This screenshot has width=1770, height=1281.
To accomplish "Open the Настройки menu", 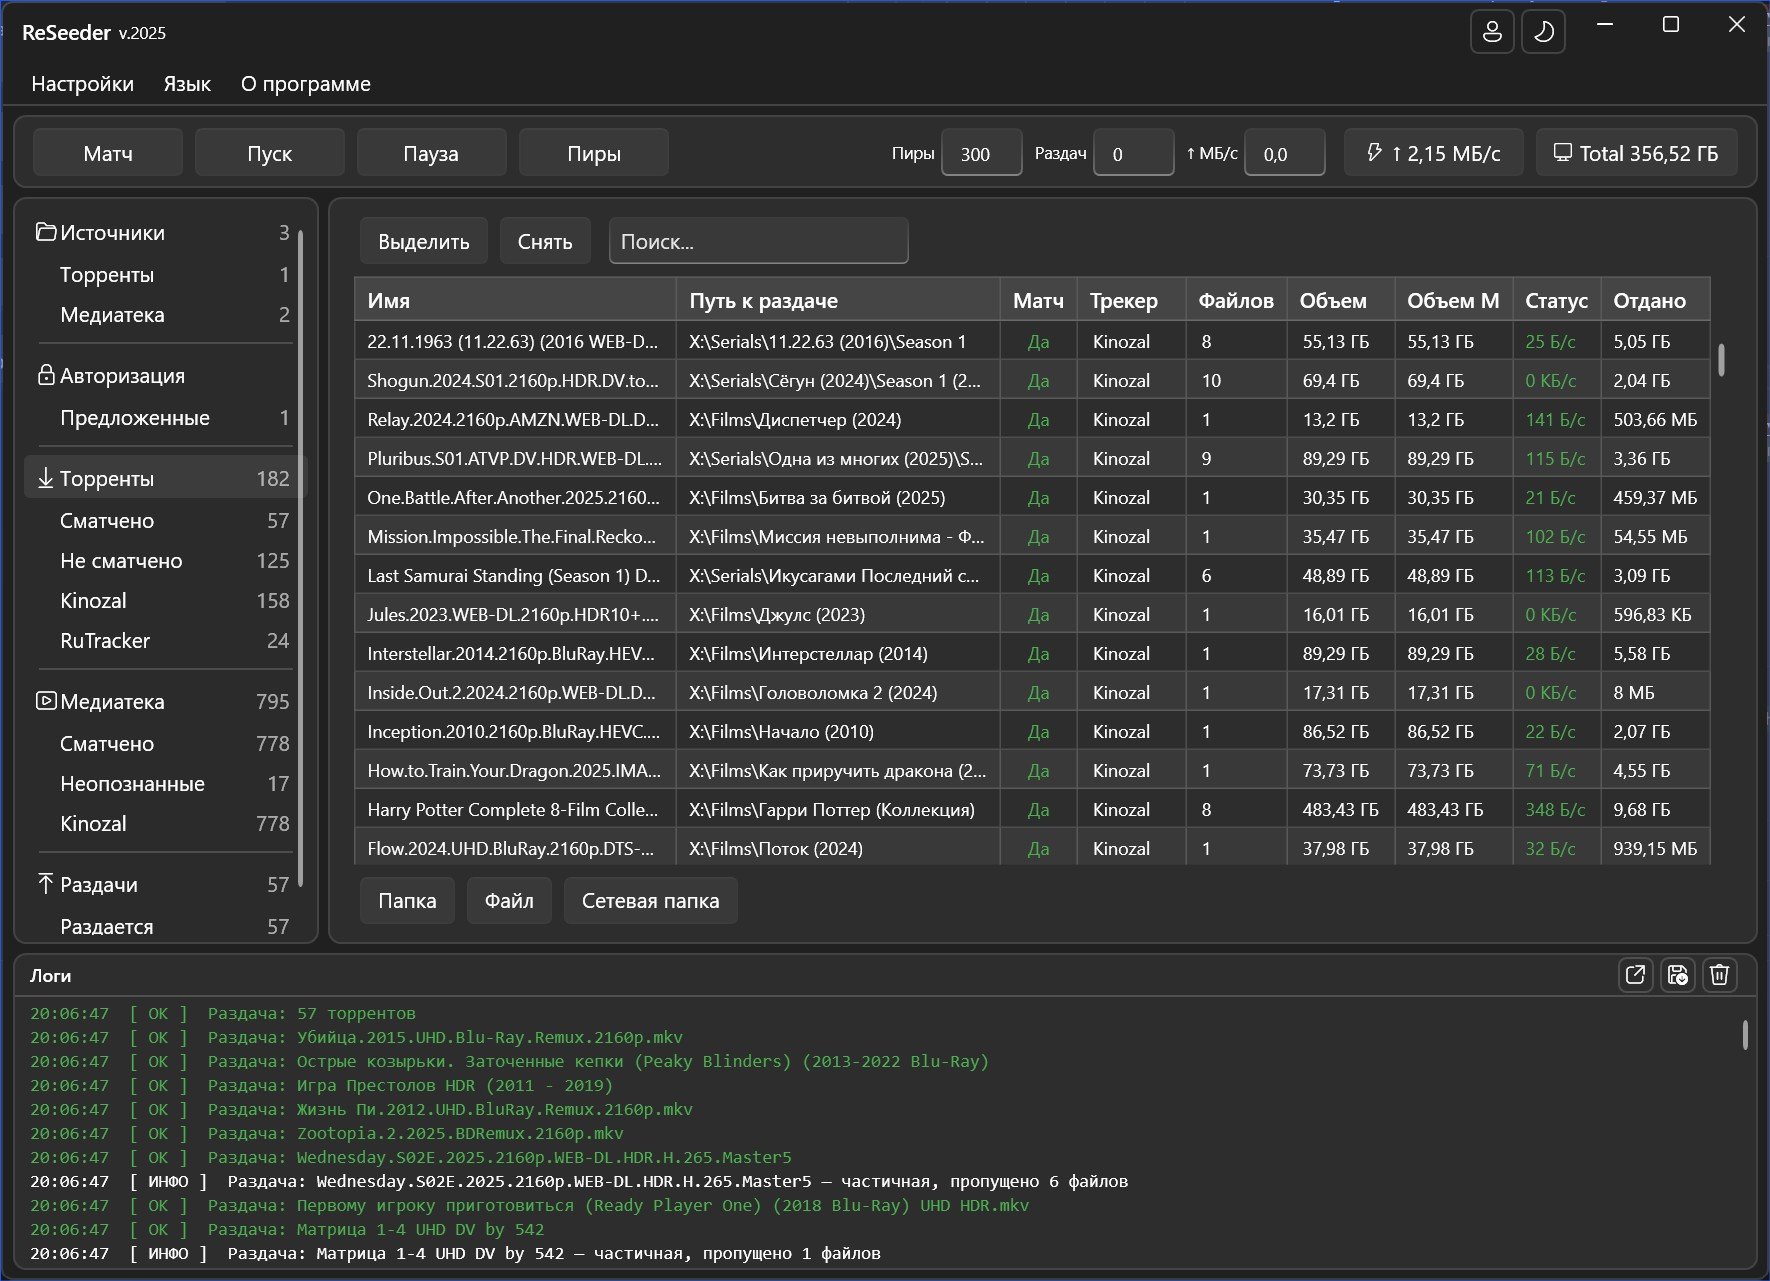I will pos(82,84).
